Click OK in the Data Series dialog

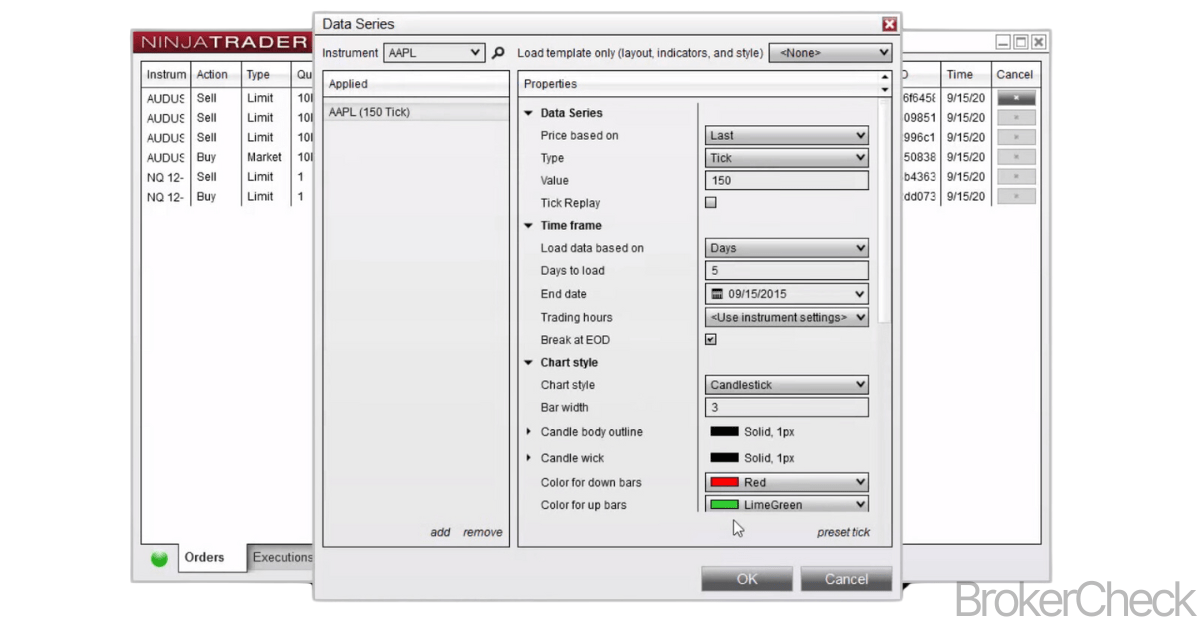[747, 579]
